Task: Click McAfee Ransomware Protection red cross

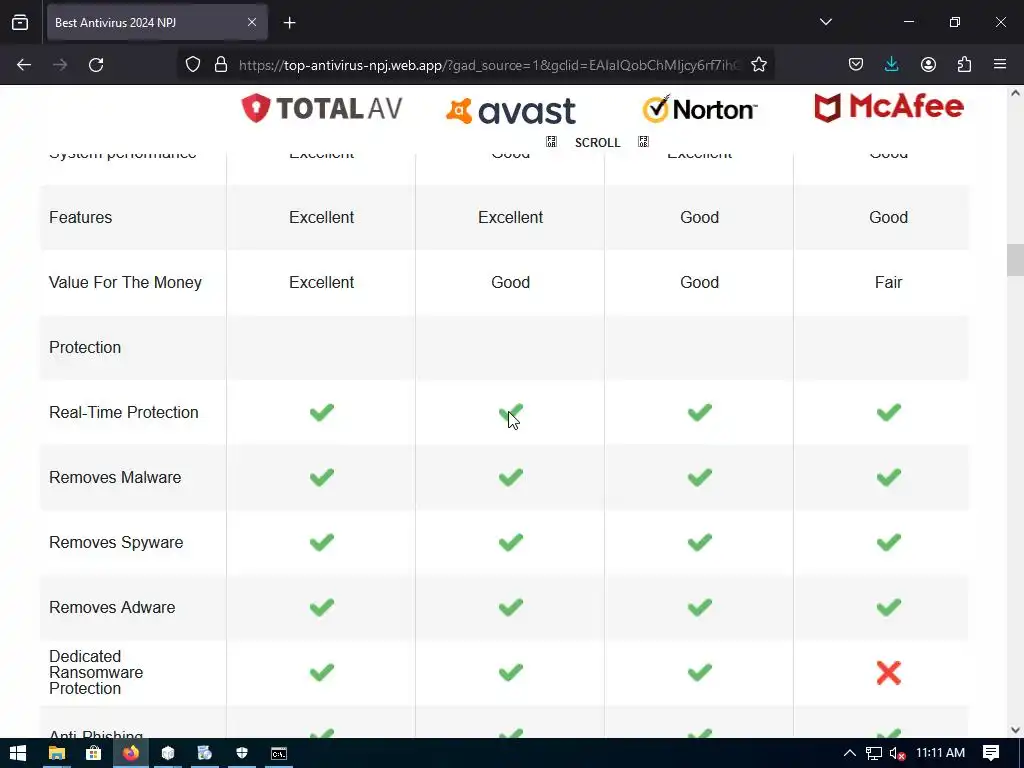Action: (x=888, y=673)
